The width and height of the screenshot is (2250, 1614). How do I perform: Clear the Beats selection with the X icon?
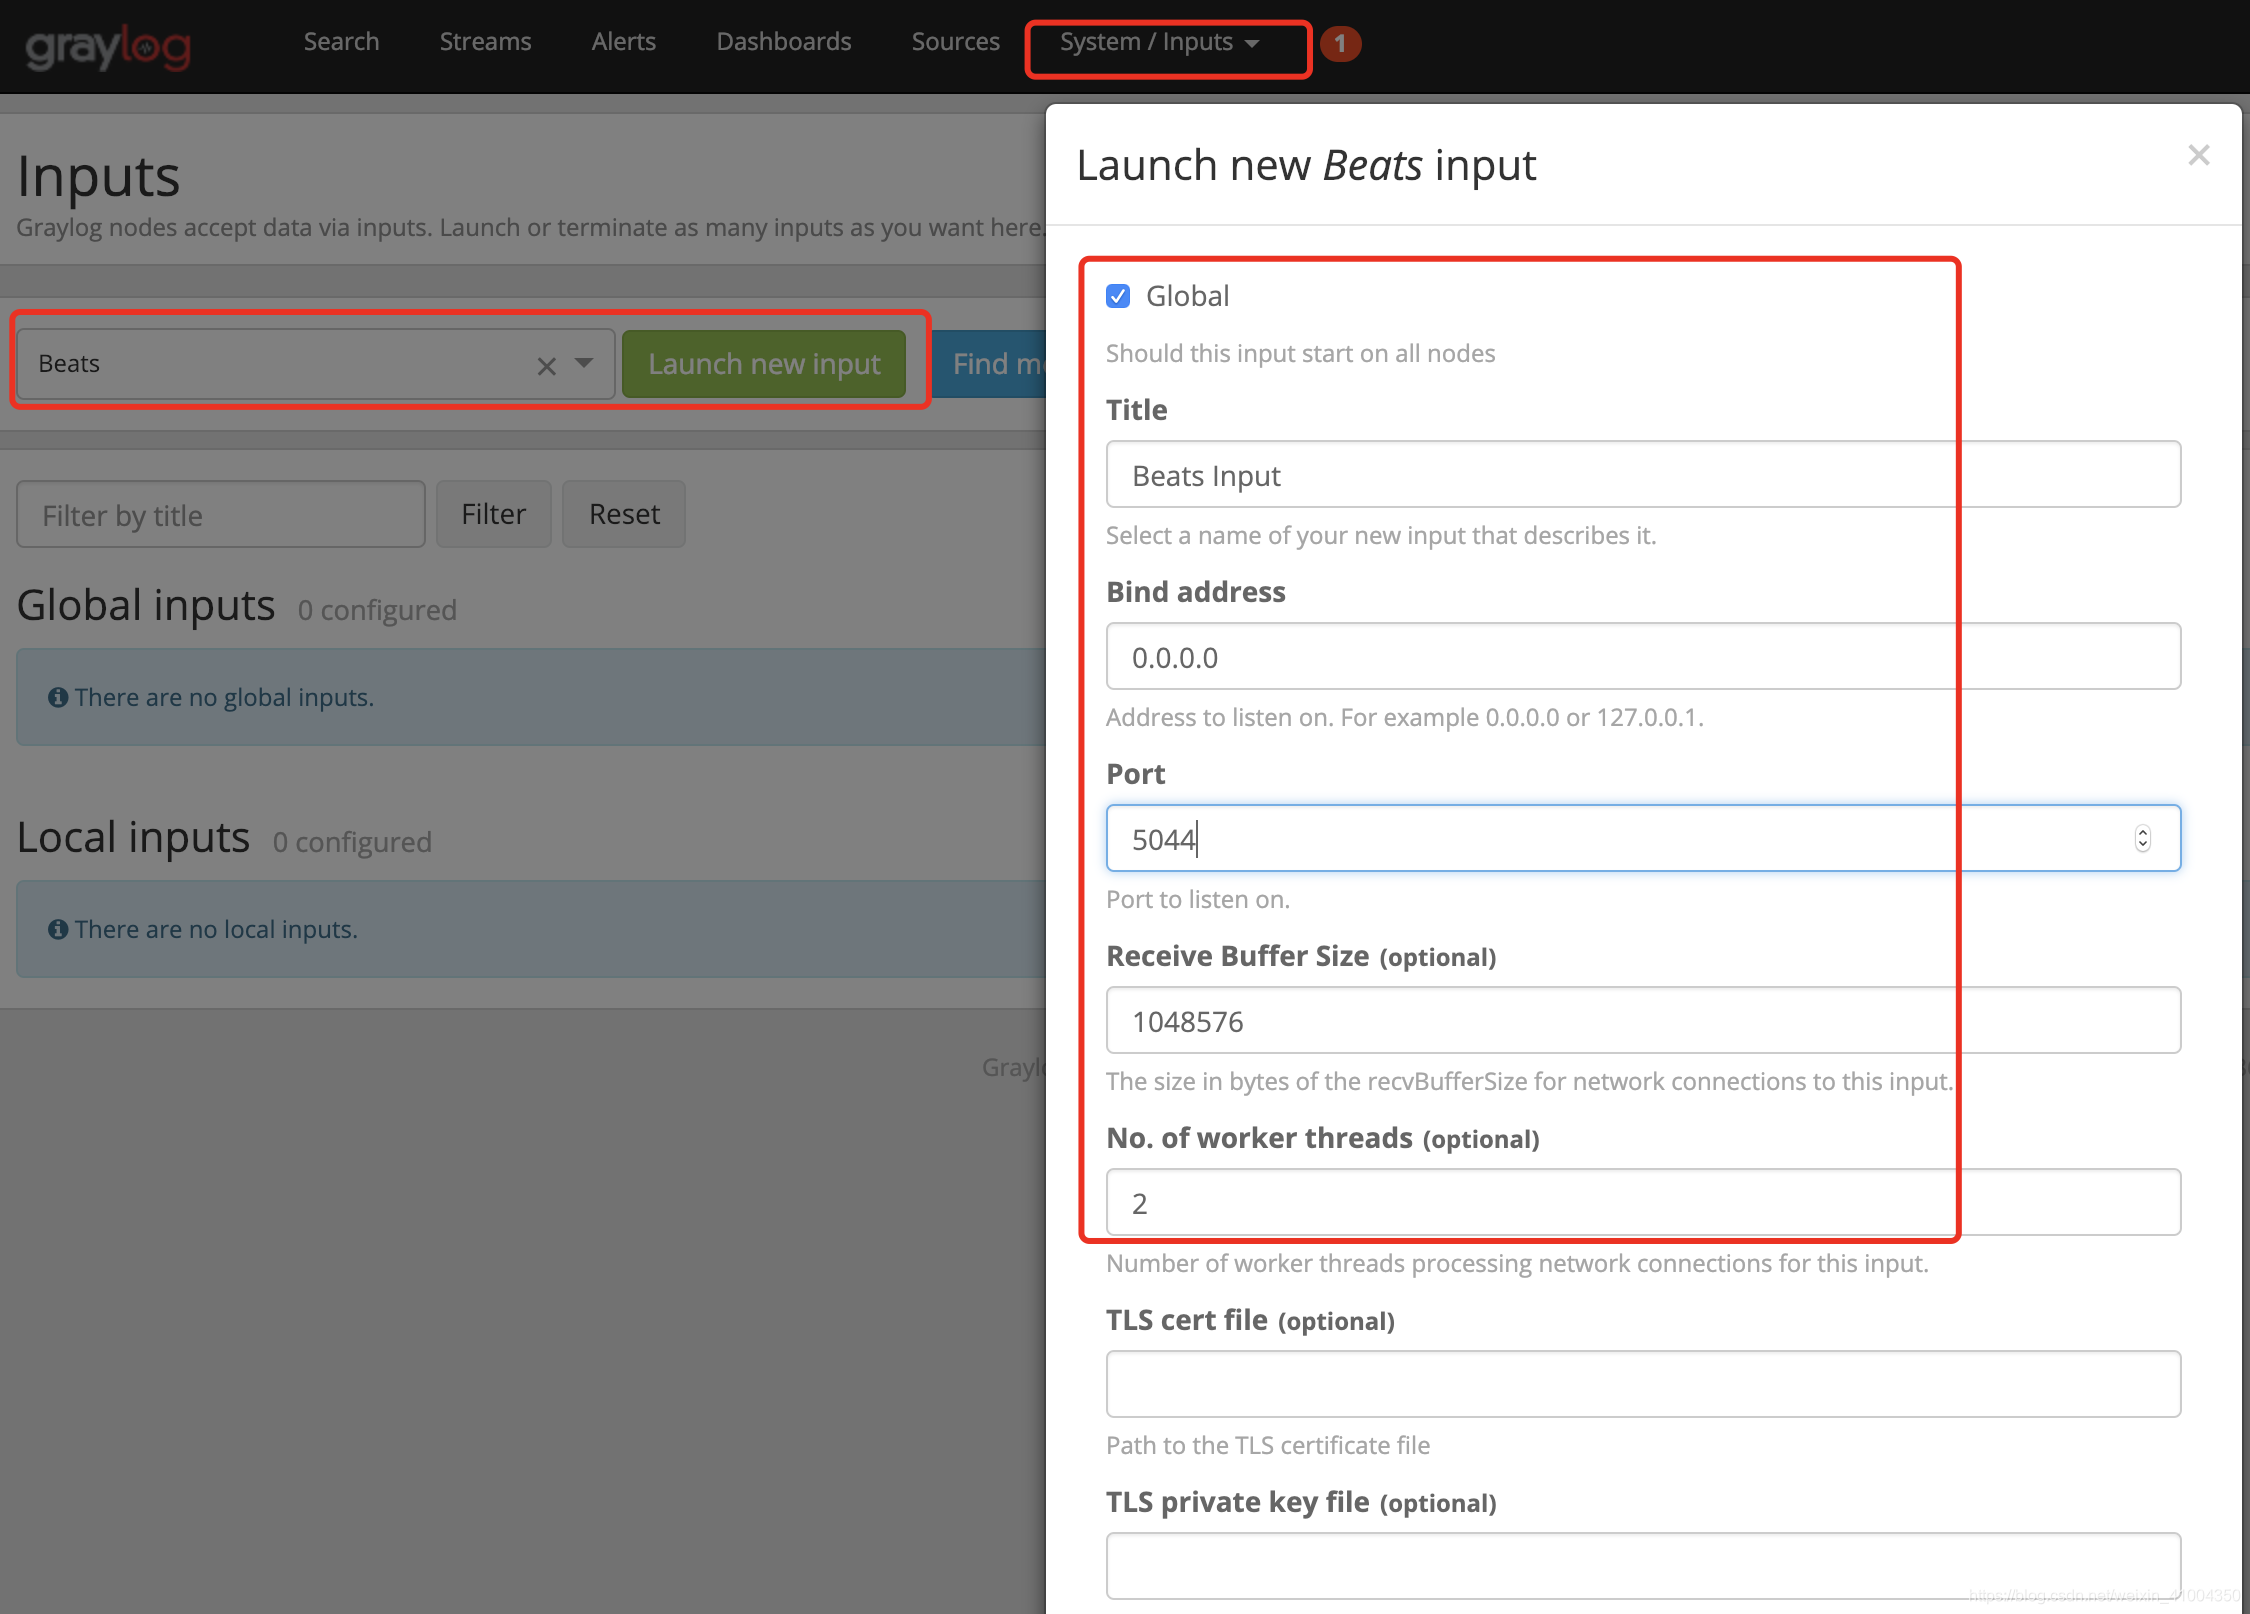tap(546, 366)
